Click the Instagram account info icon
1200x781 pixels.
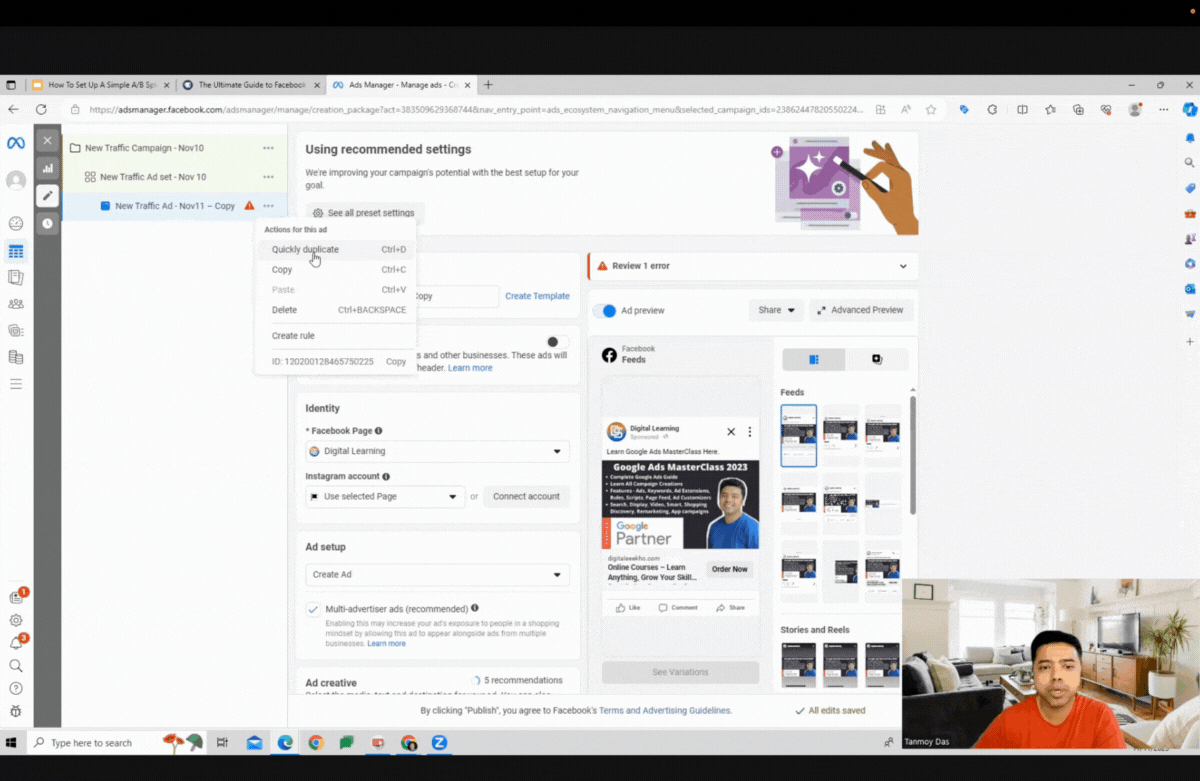coord(386,477)
